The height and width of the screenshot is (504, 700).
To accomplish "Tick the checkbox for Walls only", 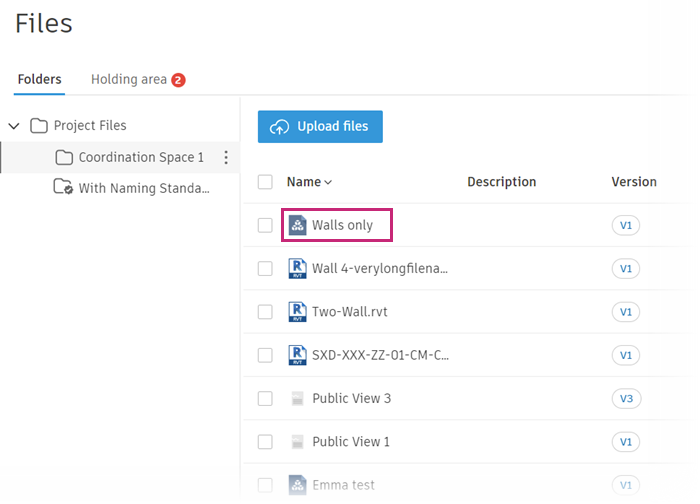I will tap(265, 226).
